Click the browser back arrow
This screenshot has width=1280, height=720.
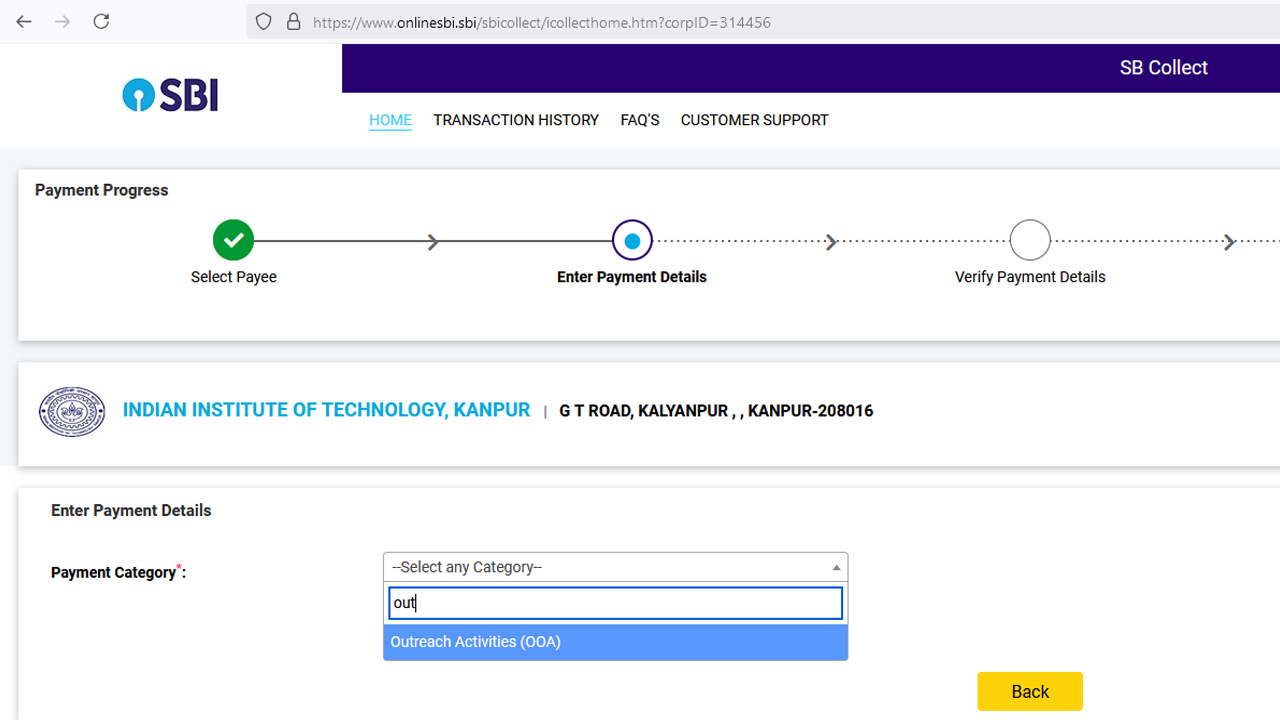(24, 21)
